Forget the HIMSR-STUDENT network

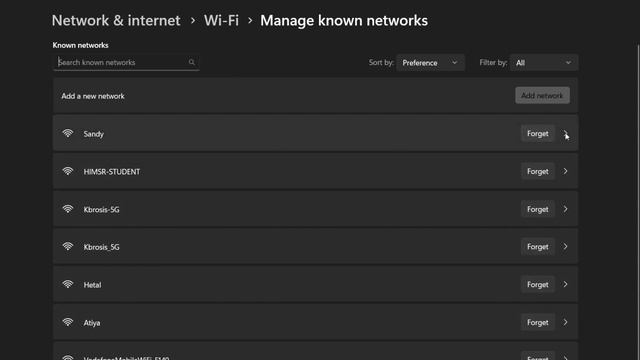point(538,171)
